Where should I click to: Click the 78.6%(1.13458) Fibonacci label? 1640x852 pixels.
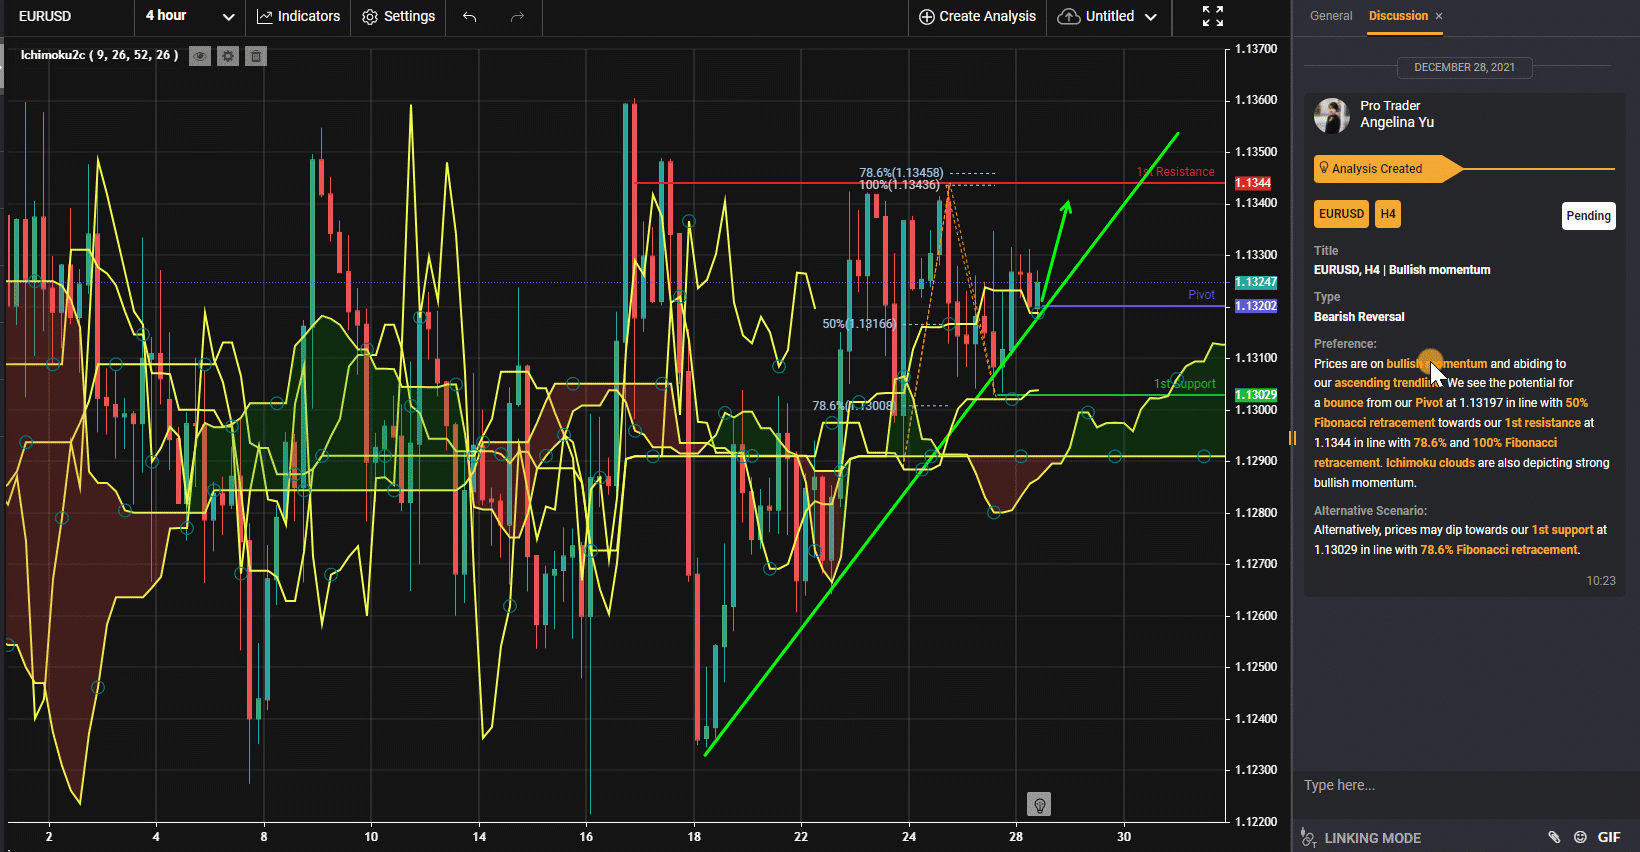point(901,173)
